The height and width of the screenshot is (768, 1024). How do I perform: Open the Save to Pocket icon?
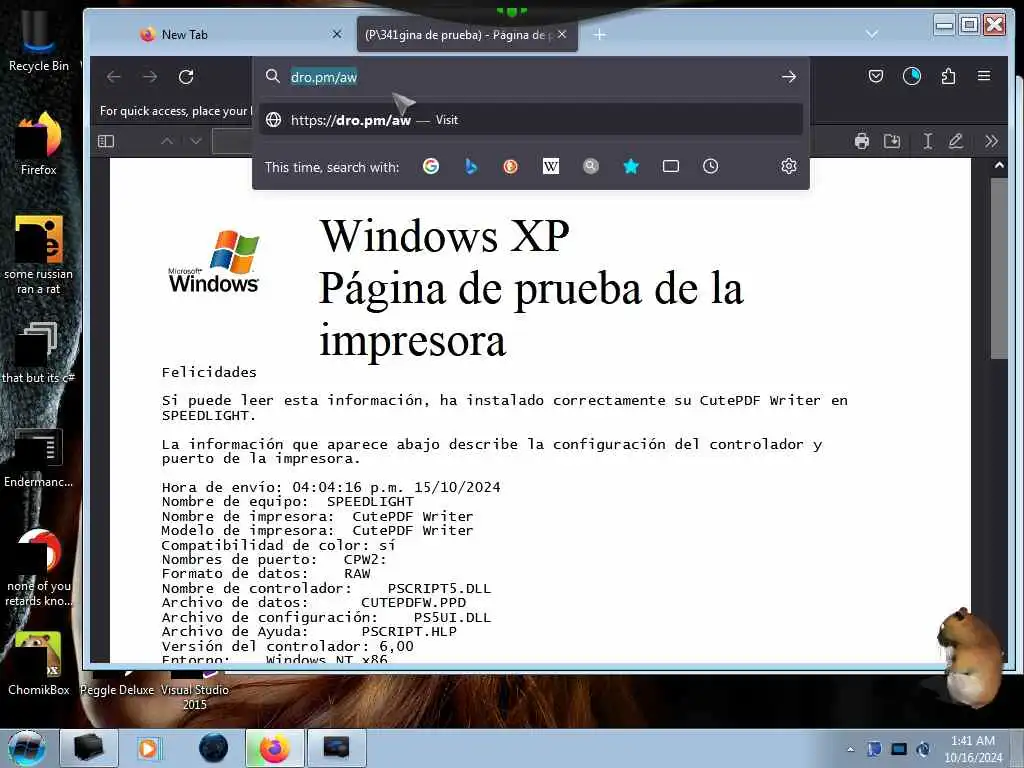pos(876,76)
